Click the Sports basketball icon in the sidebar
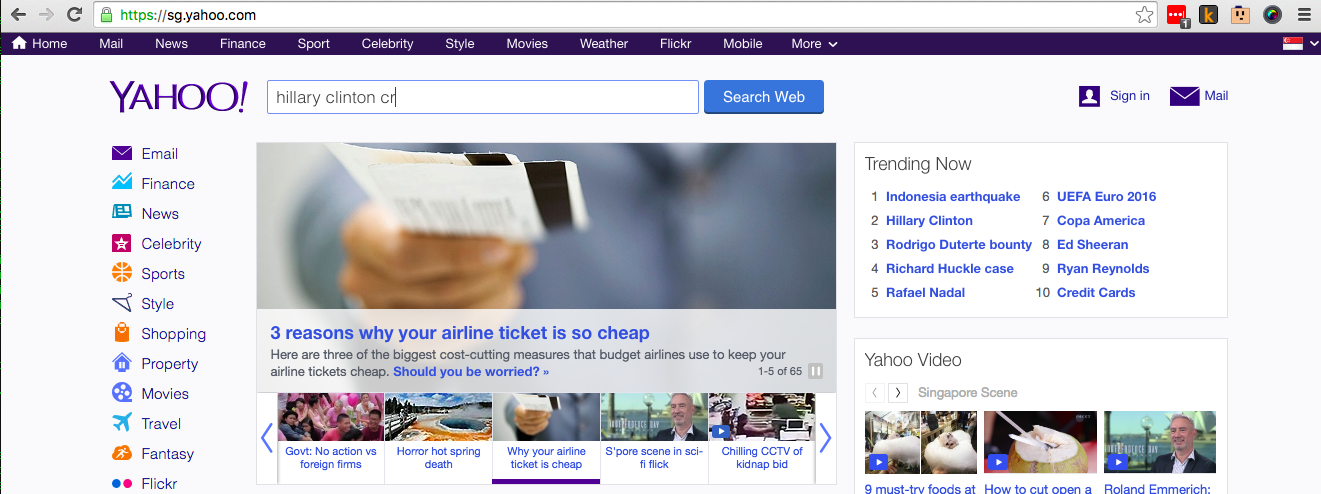Viewport: 1321px width, 494px height. tap(122, 272)
